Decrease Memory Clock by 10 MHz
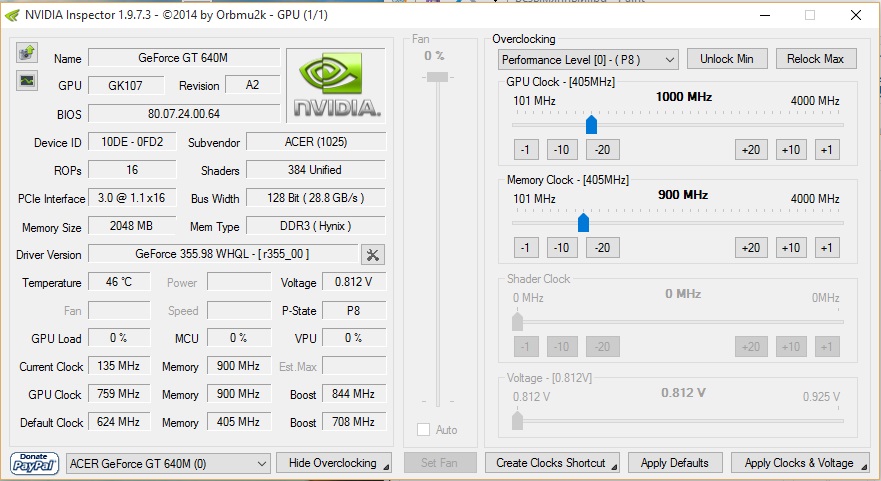Image resolution: width=881 pixels, height=481 pixels. click(562, 248)
